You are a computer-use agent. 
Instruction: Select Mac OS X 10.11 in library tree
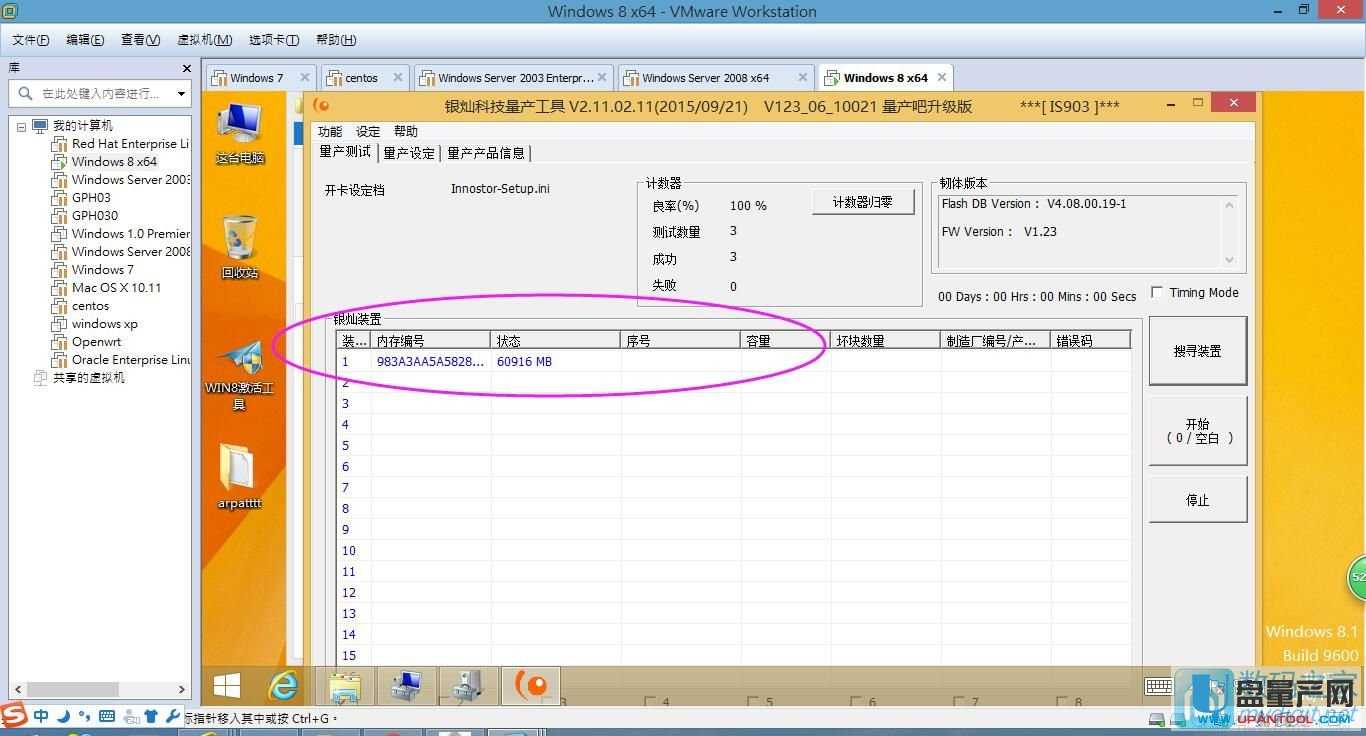click(116, 288)
